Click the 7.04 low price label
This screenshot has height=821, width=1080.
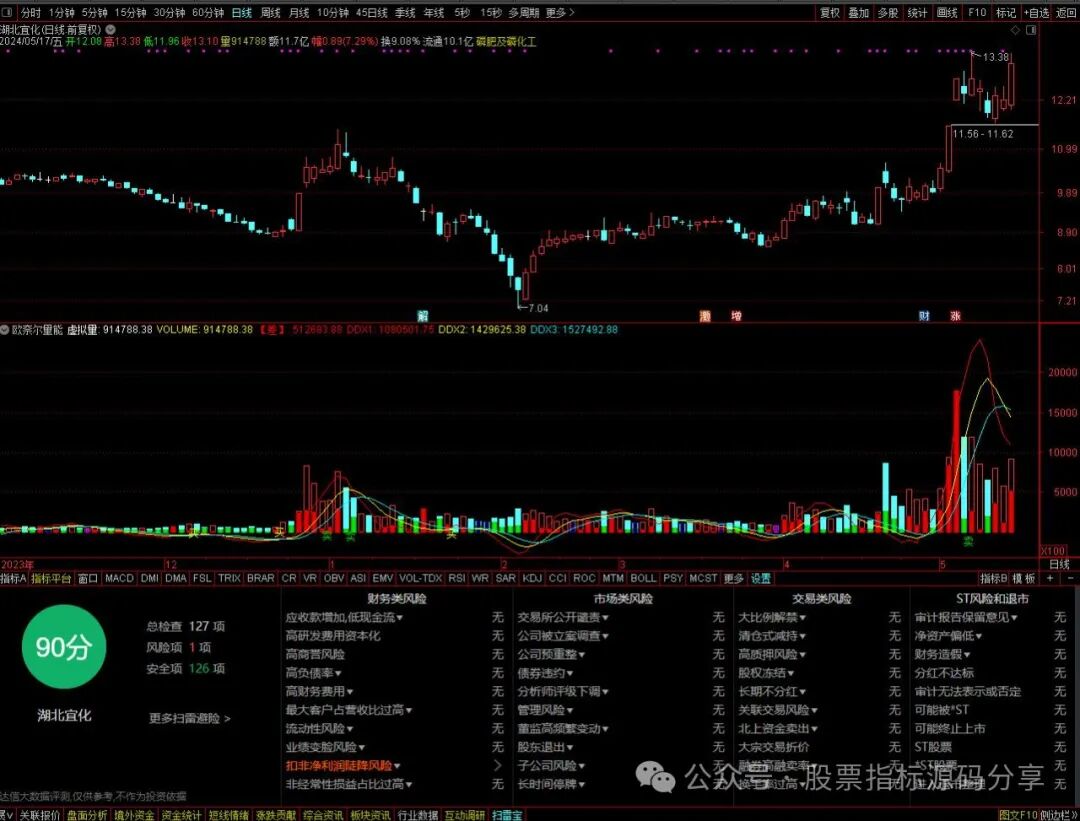pyautogui.click(x=539, y=308)
